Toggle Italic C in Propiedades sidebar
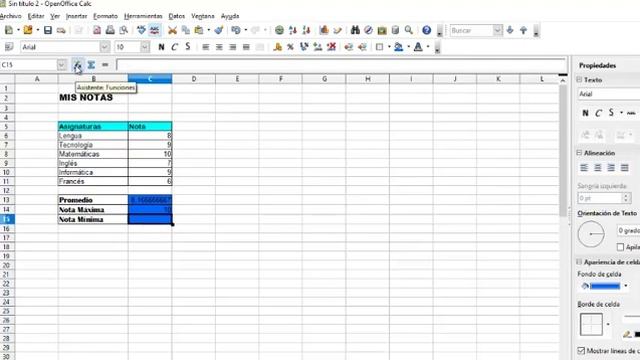 point(598,113)
